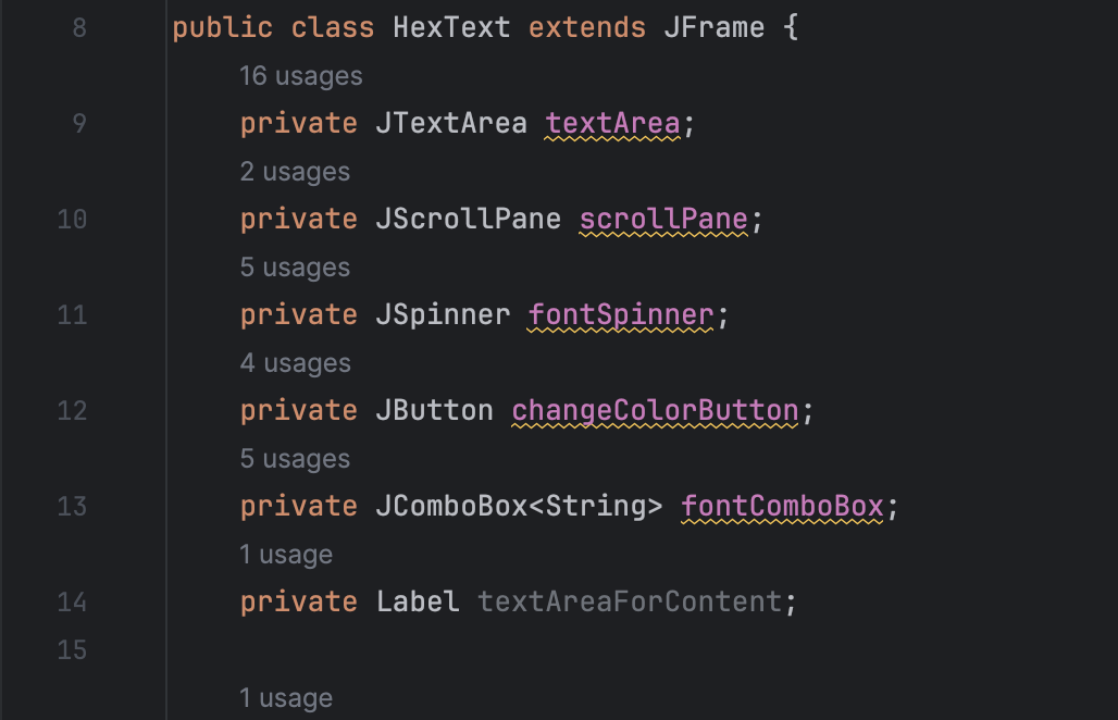
Task: Click the fontSpinner field identifier
Action: coord(620,315)
